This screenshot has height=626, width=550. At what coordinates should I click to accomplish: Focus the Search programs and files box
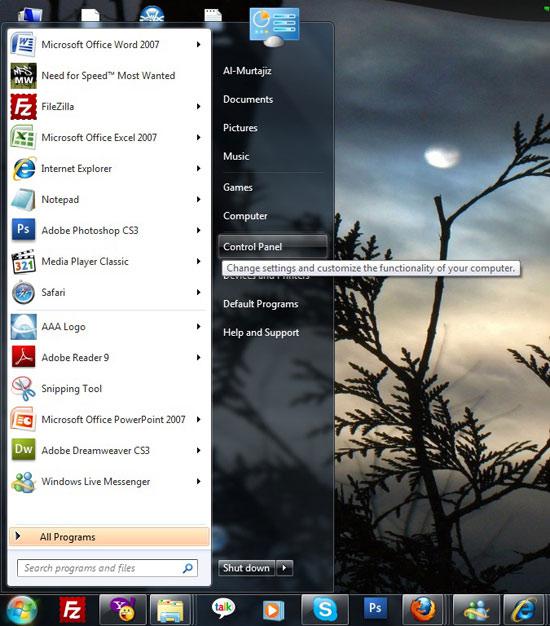(107, 568)
